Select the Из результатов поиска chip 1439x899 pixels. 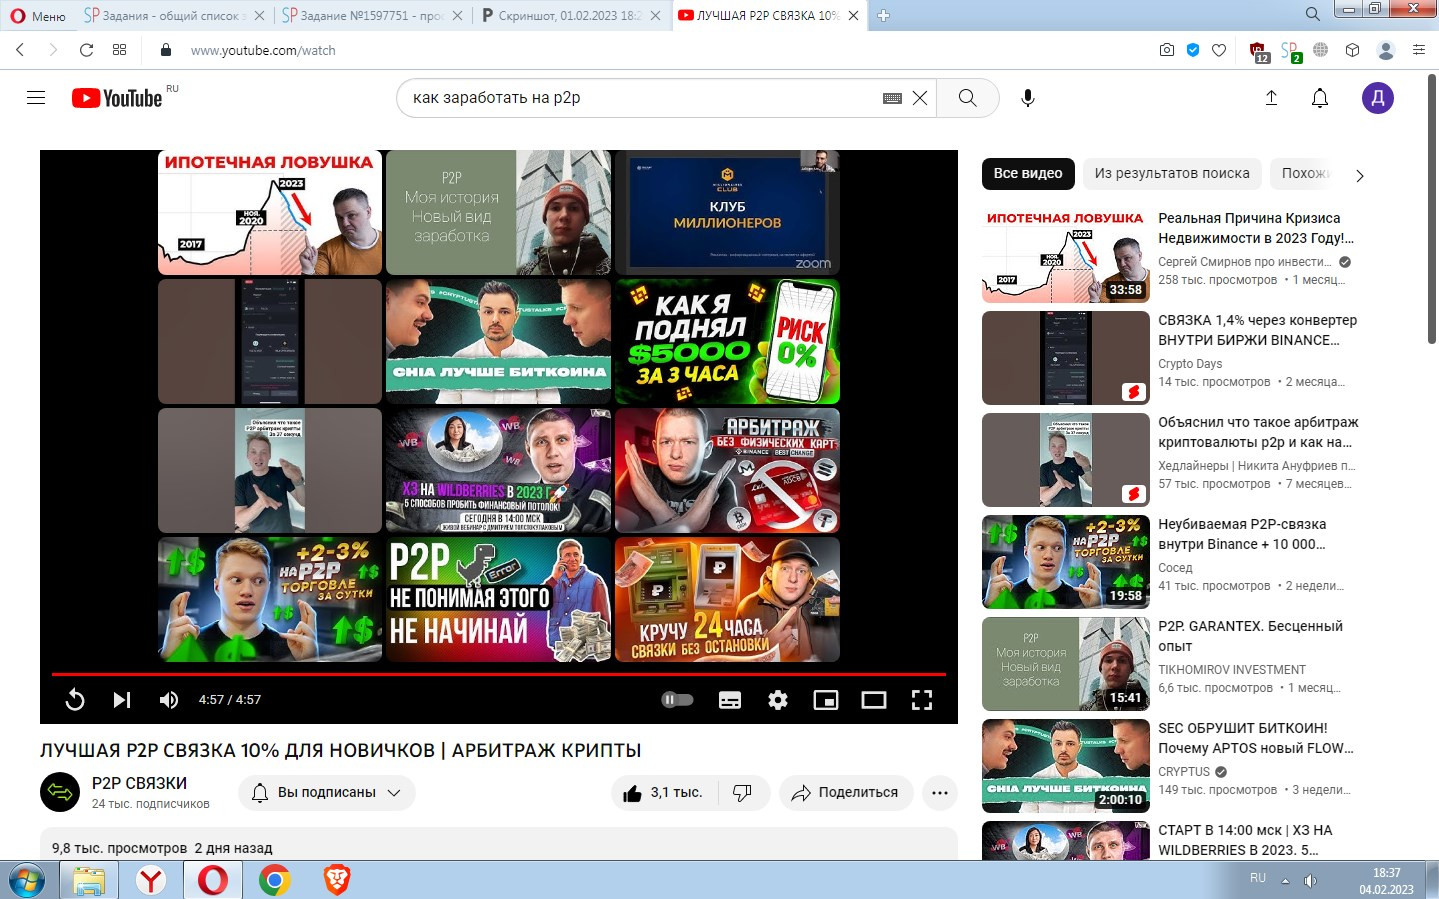pos(1172,173)
